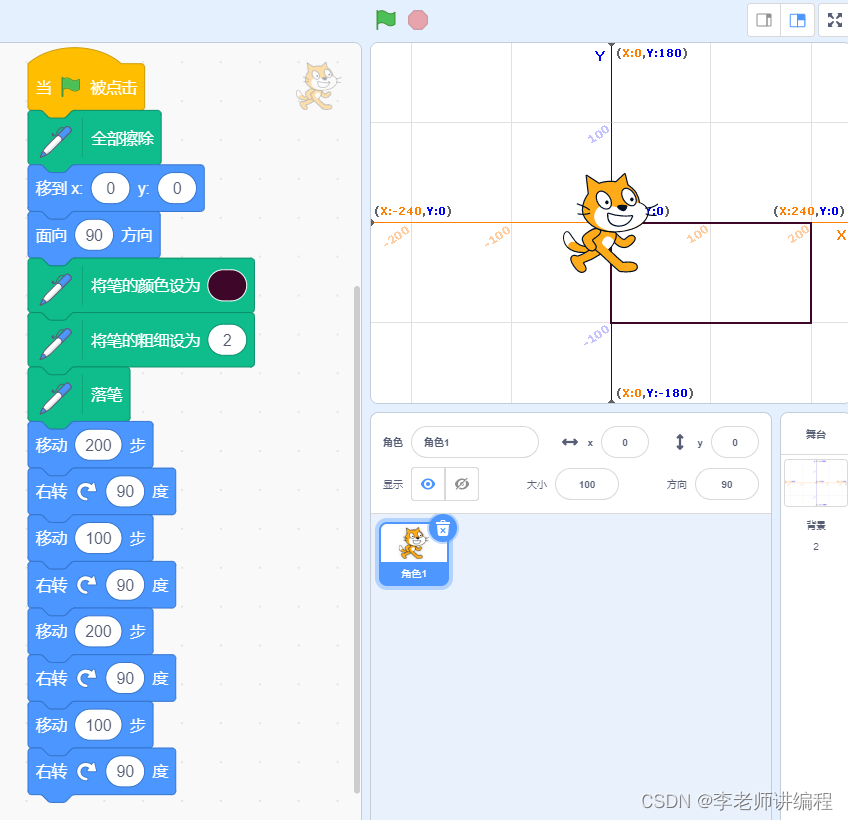848x820 pixels.
Task: Switch to large stage layout
Action: 797,21
